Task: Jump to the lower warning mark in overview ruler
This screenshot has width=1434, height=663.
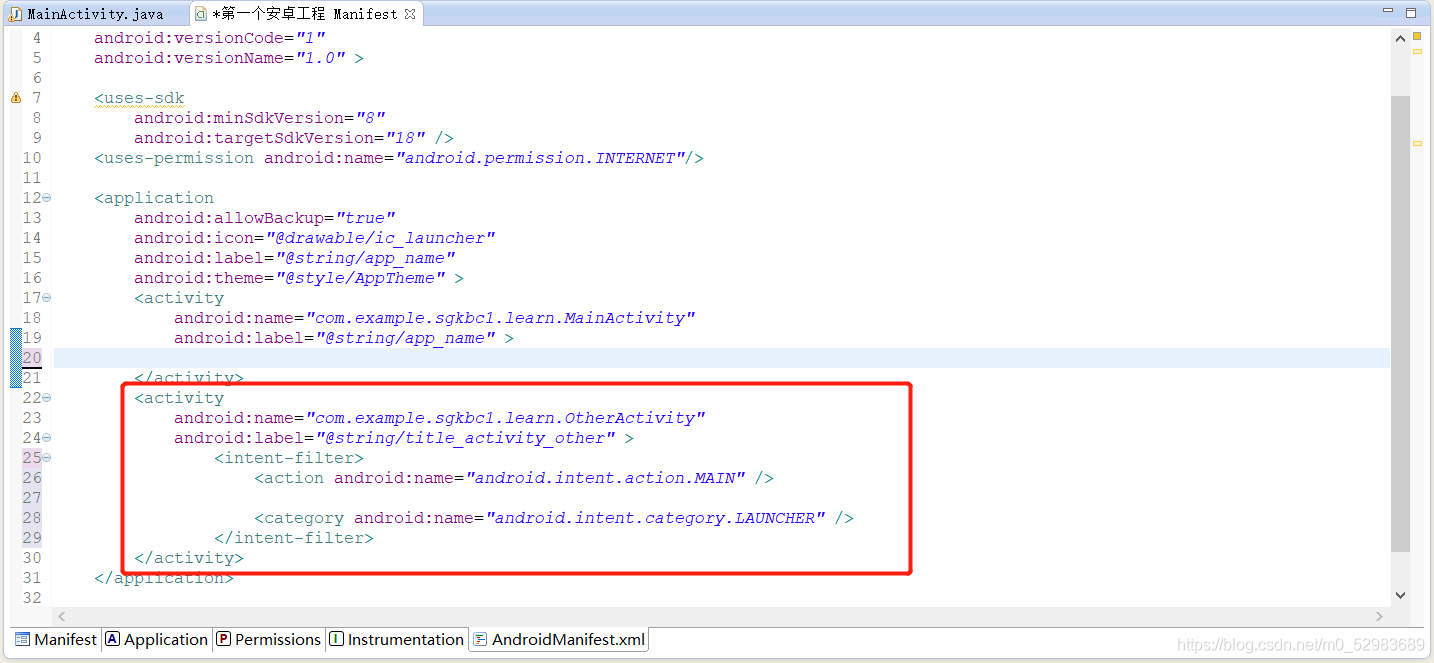Action: coord(1417,143)
